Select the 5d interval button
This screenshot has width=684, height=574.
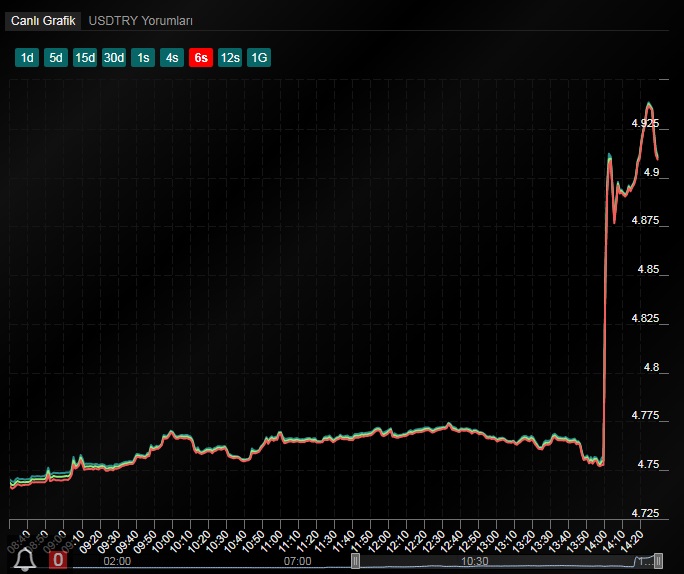56,58
